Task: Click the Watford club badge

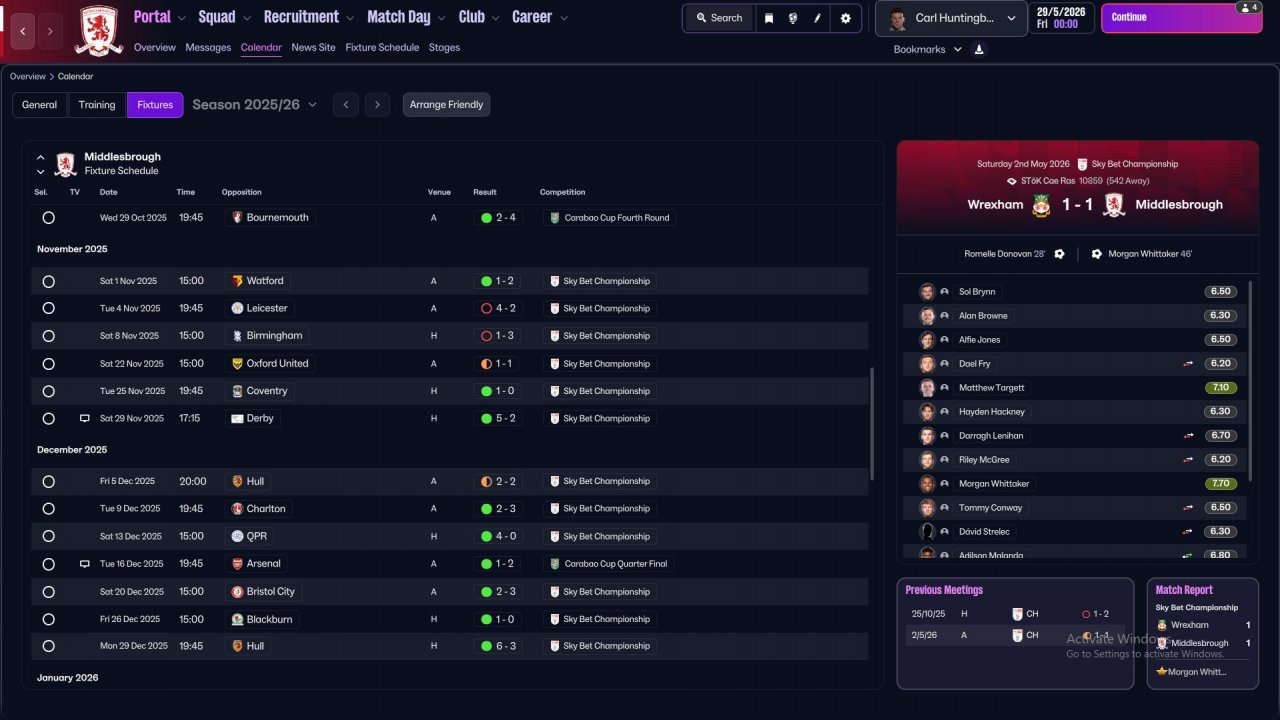Action: (237, 281)
